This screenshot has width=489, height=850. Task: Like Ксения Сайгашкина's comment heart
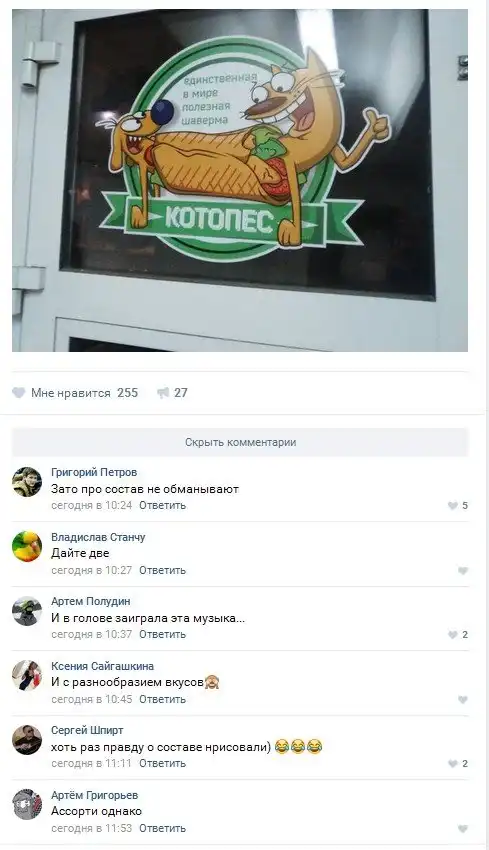click(462, 700)
